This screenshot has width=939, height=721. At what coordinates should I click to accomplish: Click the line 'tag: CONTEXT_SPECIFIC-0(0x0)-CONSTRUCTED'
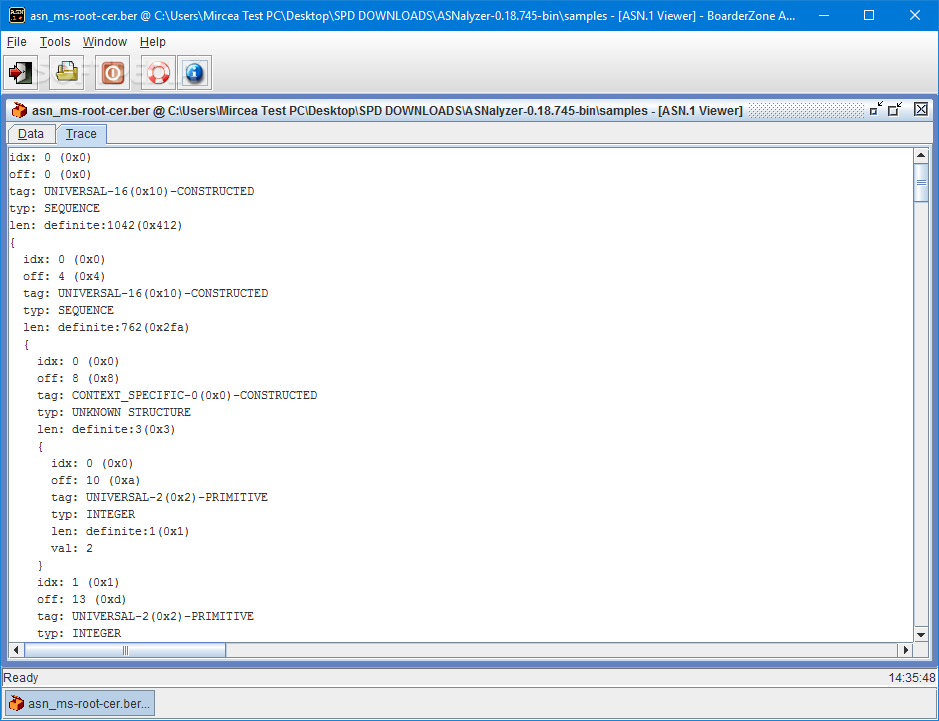(177, 395)
